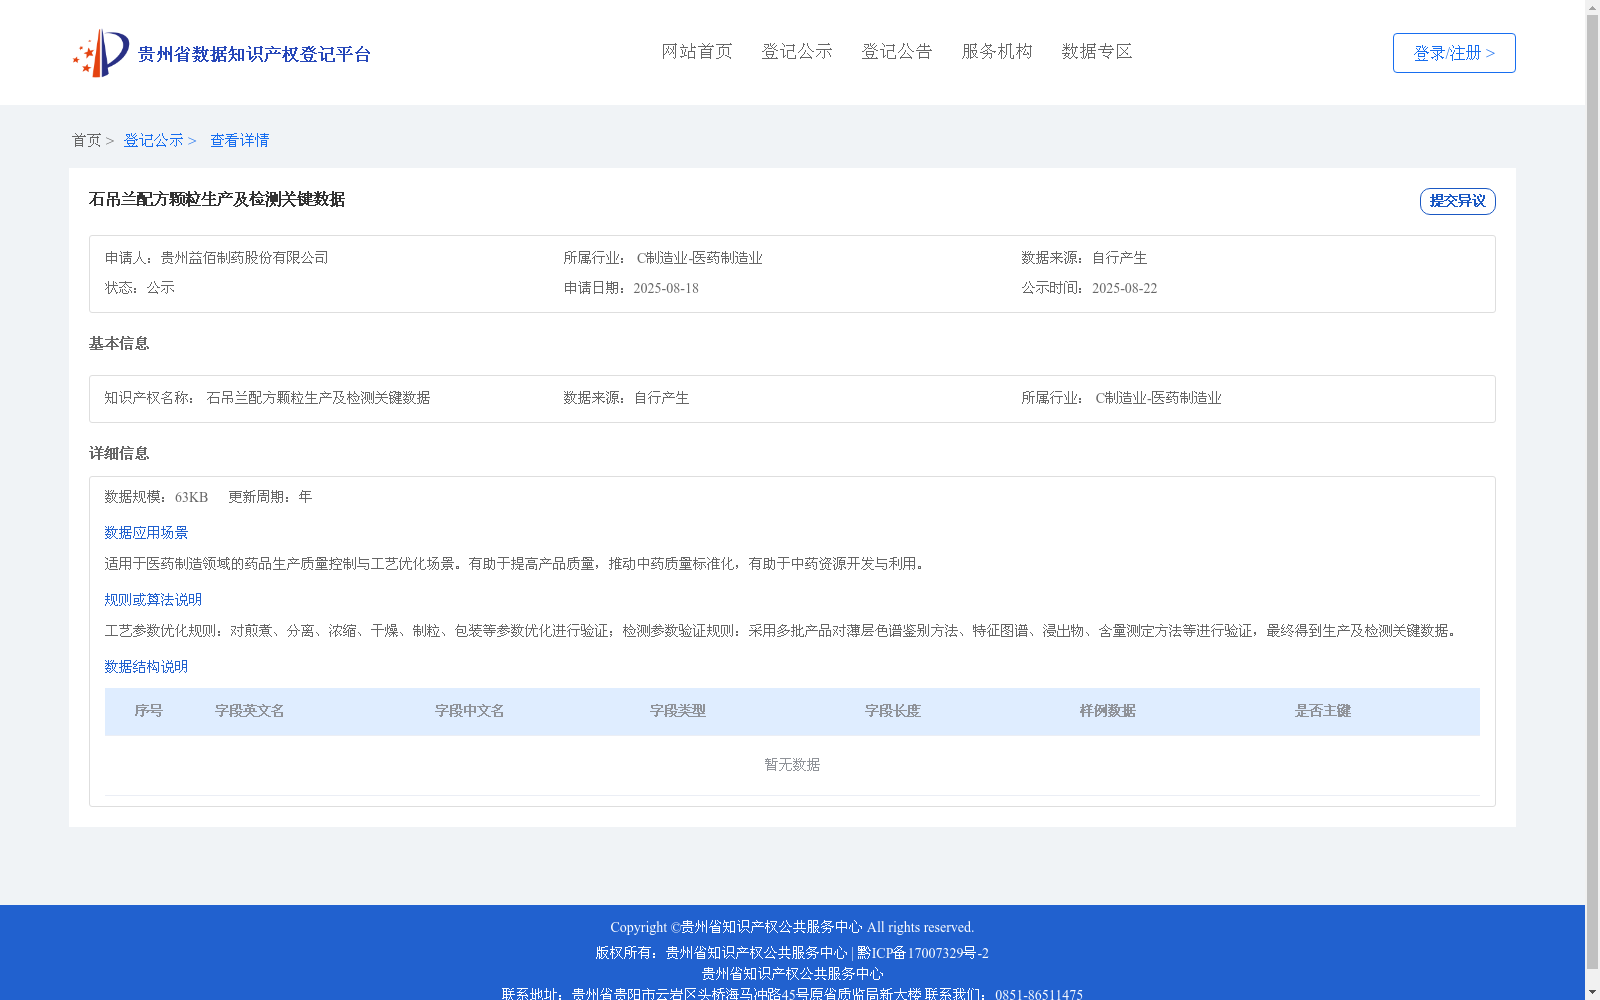Click publication time 2025-08-22
Viewport: 1600px width, 1000px height.
click(1125, 288)
